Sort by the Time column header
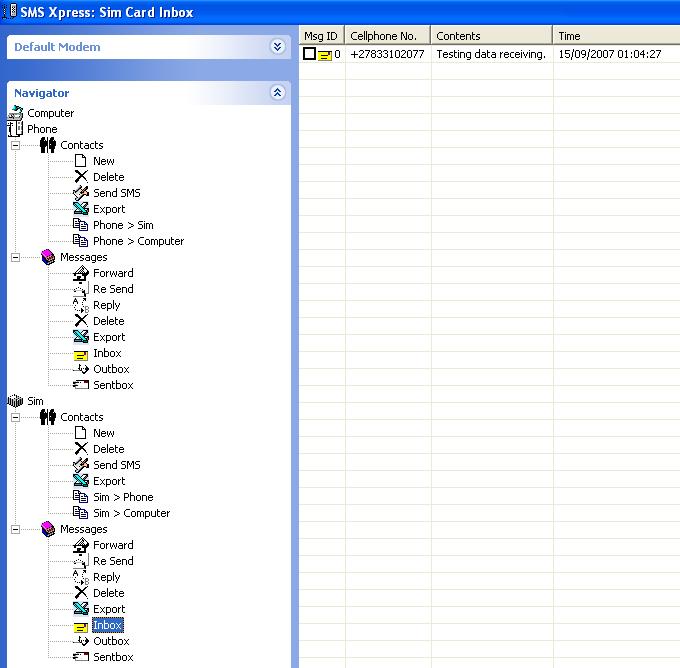 [615, 36]
